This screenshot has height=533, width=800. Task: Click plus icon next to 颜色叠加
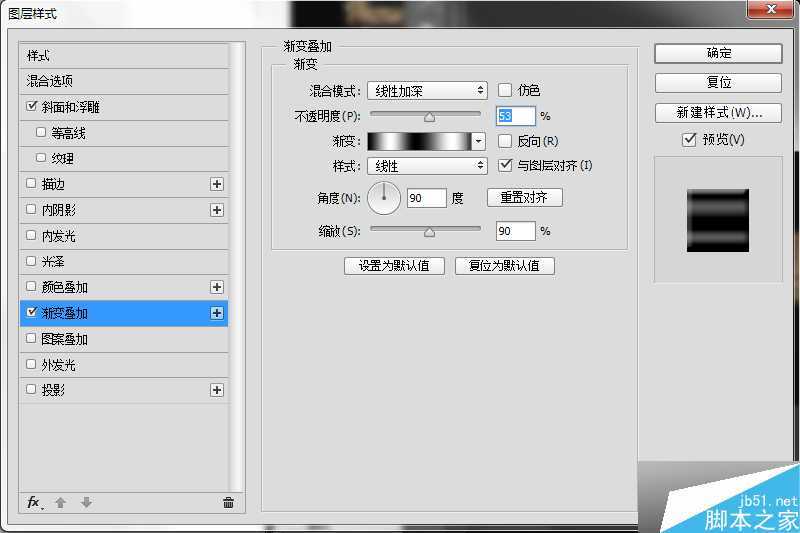pos(216,287)
